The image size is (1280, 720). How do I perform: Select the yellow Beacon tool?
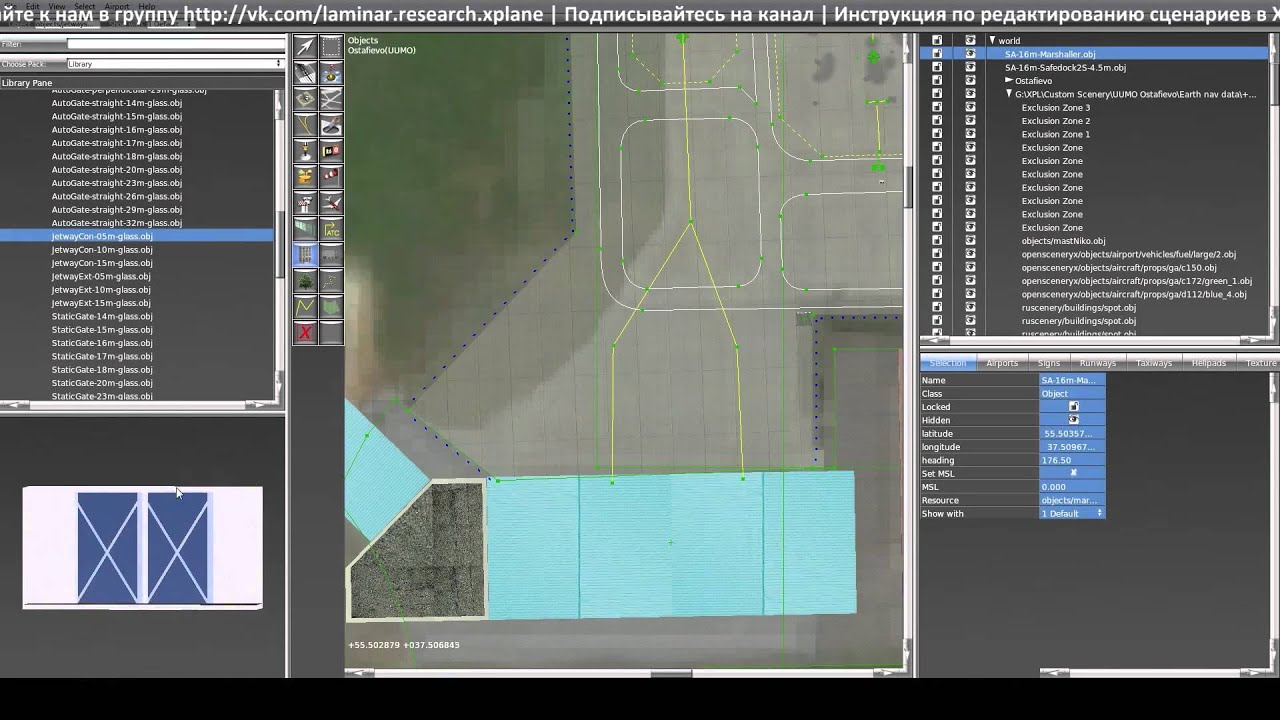(x=305, y=177)
